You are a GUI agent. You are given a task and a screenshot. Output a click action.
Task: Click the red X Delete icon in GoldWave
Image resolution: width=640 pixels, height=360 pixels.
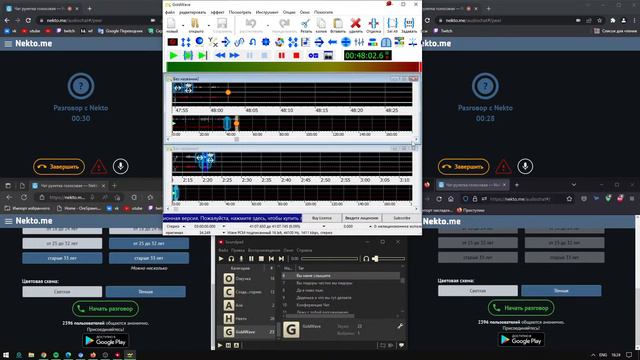(356, 23)
